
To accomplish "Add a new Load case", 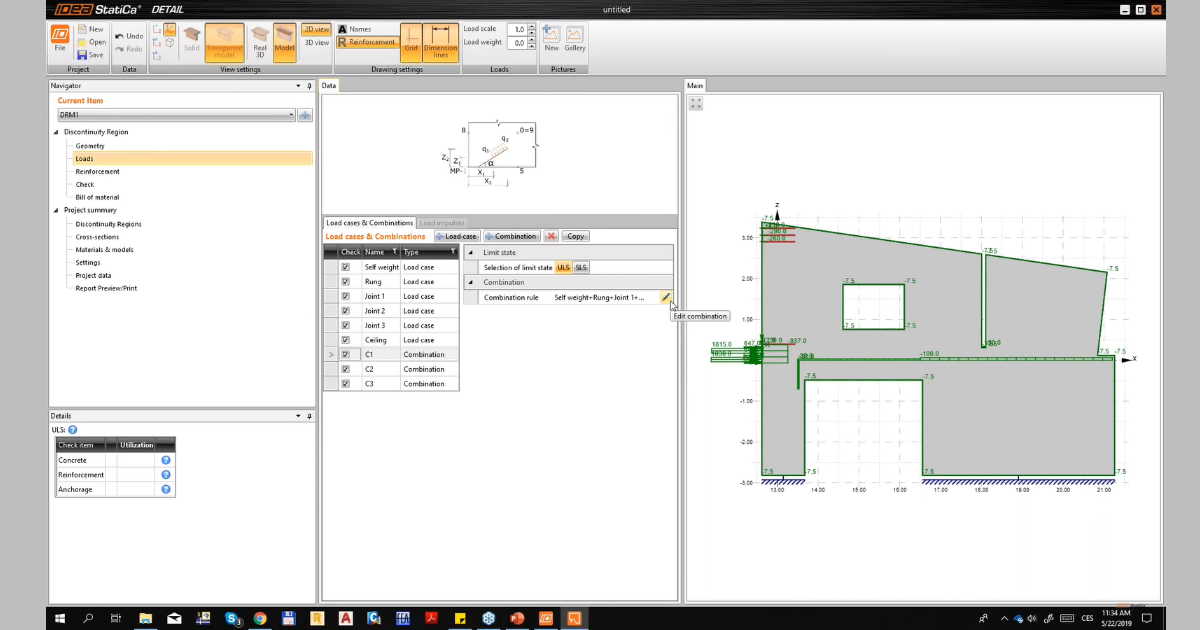I will pyautogui.click(x=456, y=236).
